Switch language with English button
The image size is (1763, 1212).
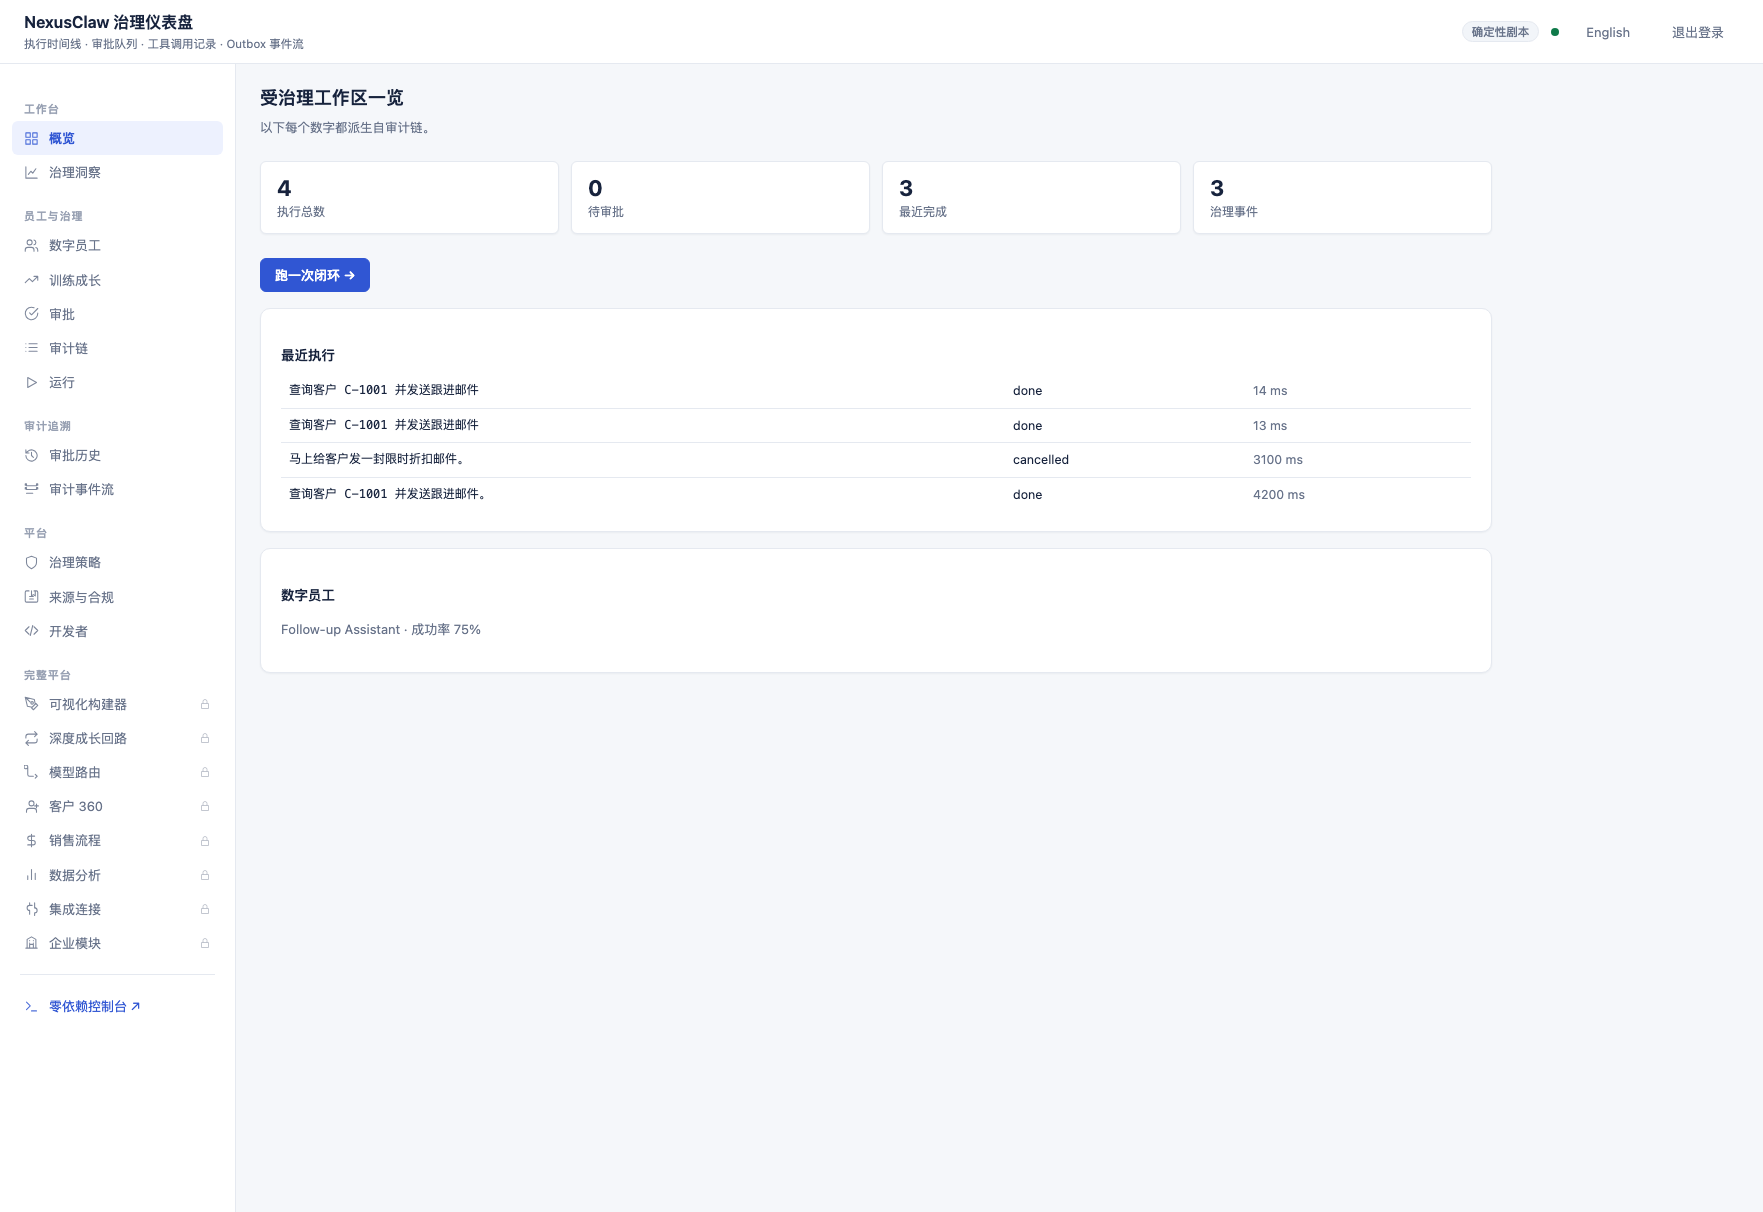[x=1608, y=32]
